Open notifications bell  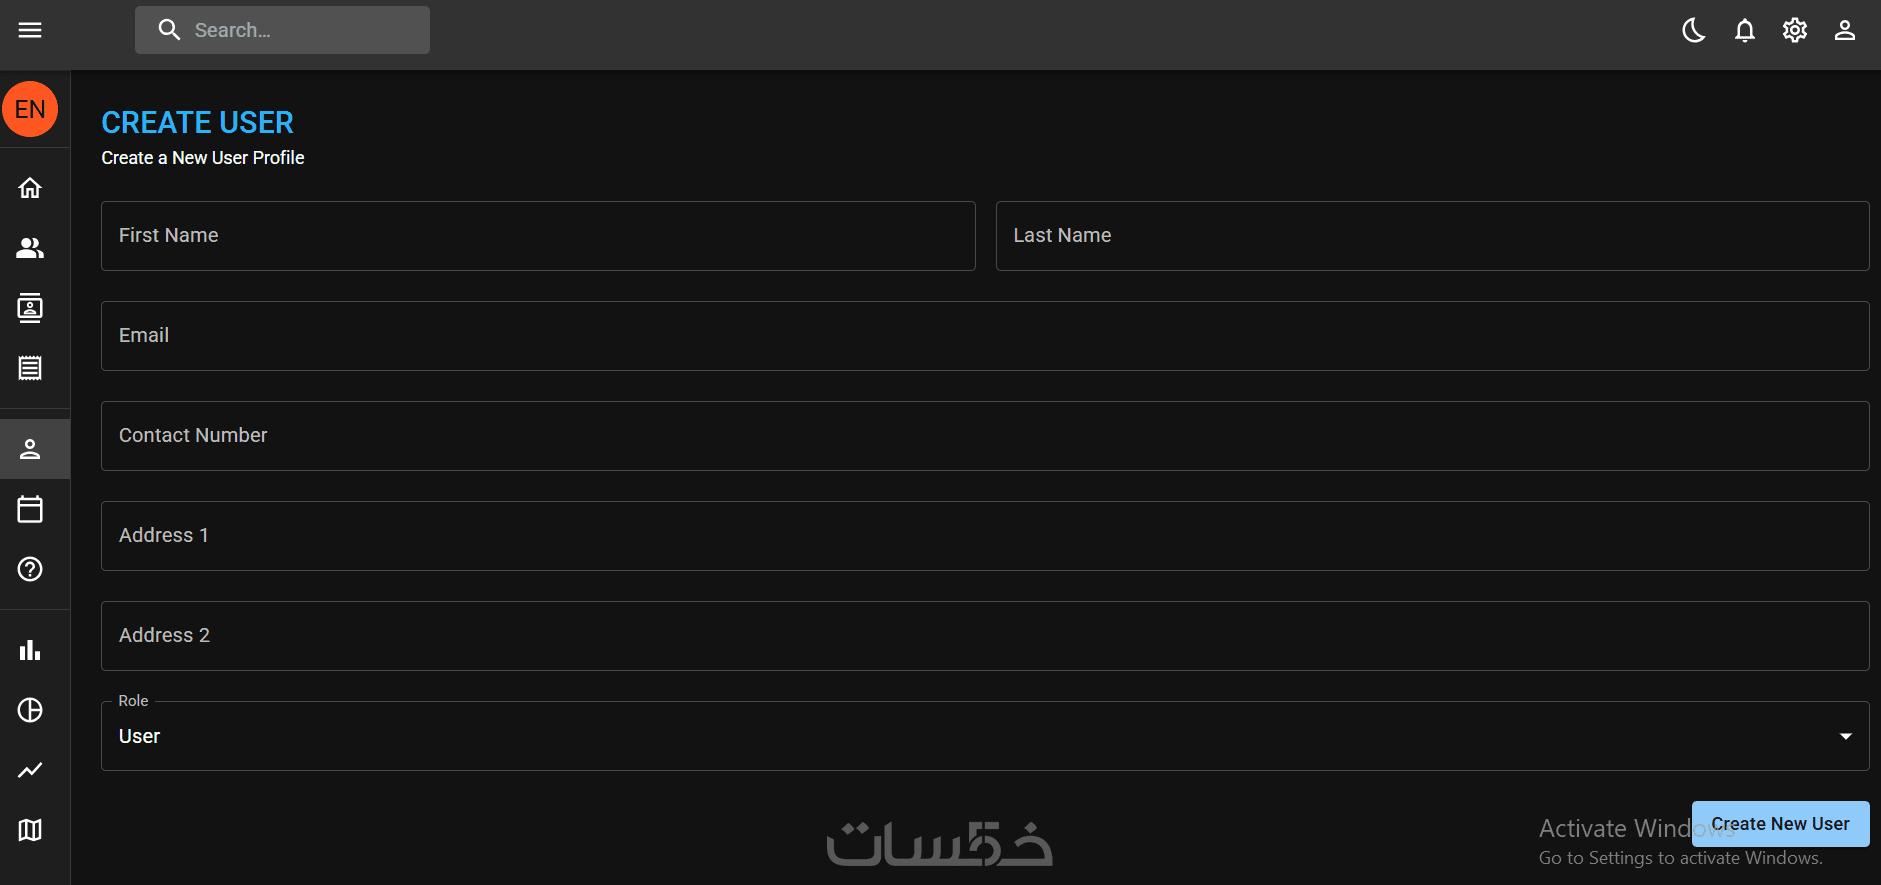pyautogui.click(x=1745, y=30)
